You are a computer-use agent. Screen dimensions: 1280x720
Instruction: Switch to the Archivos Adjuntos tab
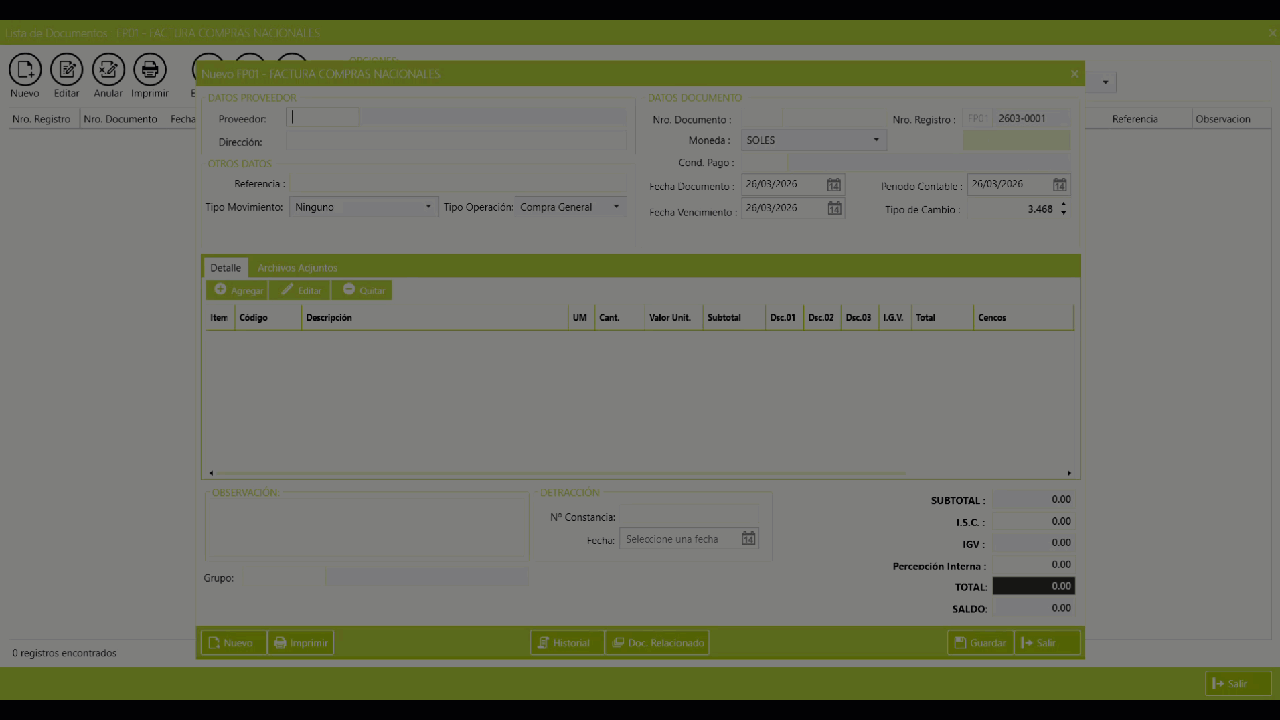point(297,268)
